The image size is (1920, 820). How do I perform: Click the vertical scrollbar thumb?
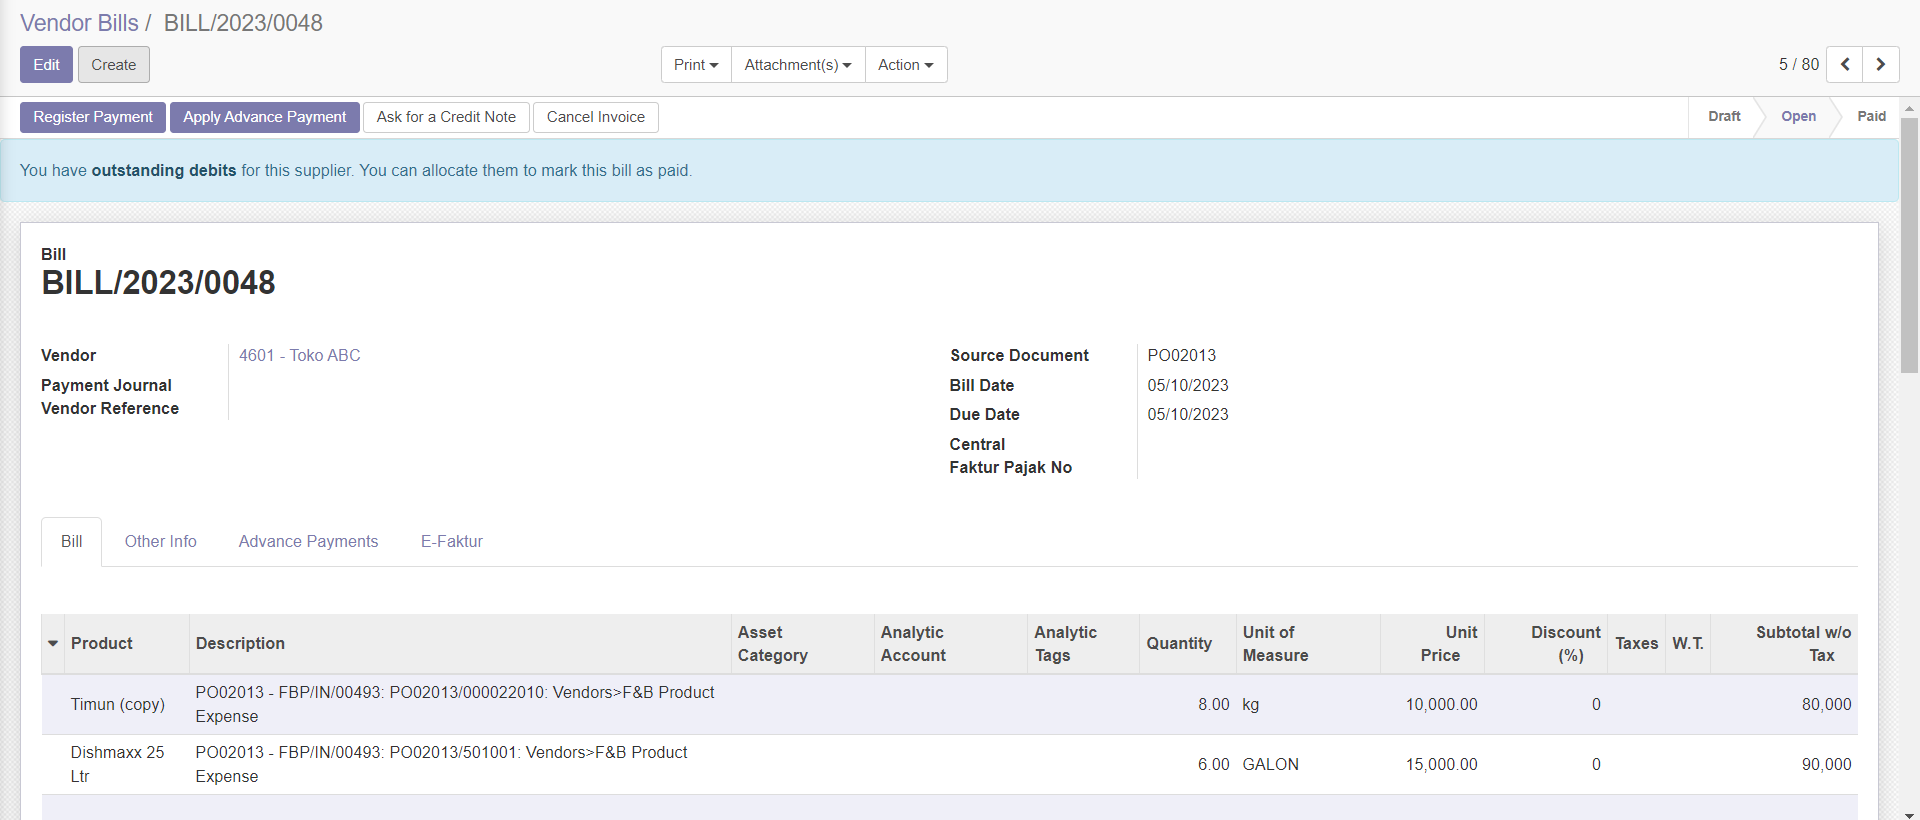(1909, 245)
